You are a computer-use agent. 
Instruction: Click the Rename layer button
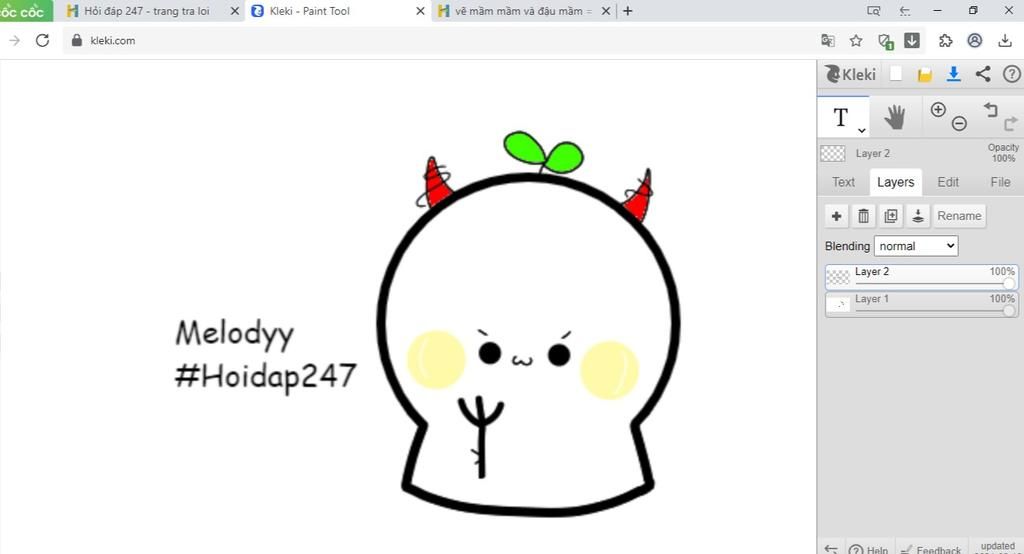959,216
